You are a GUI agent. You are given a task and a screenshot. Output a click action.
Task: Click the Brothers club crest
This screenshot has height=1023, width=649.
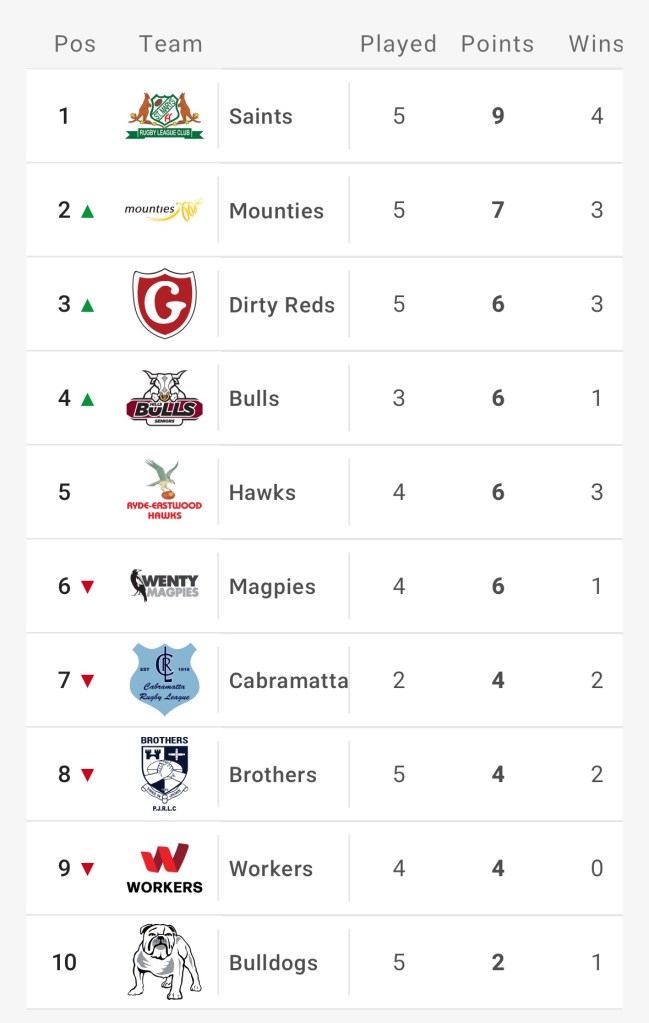(x=165, y=774)
